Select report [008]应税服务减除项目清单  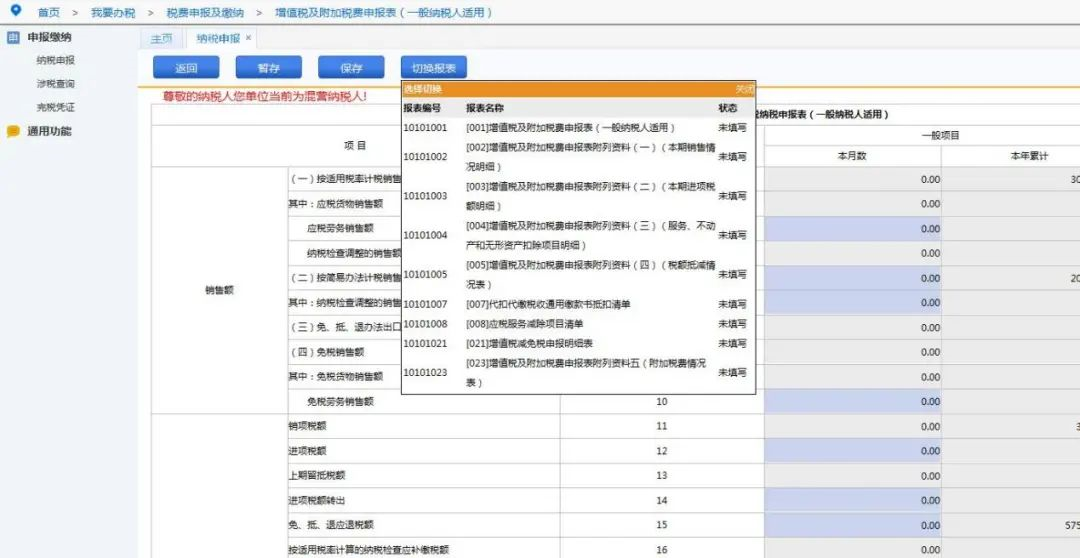tap(525, 324)
